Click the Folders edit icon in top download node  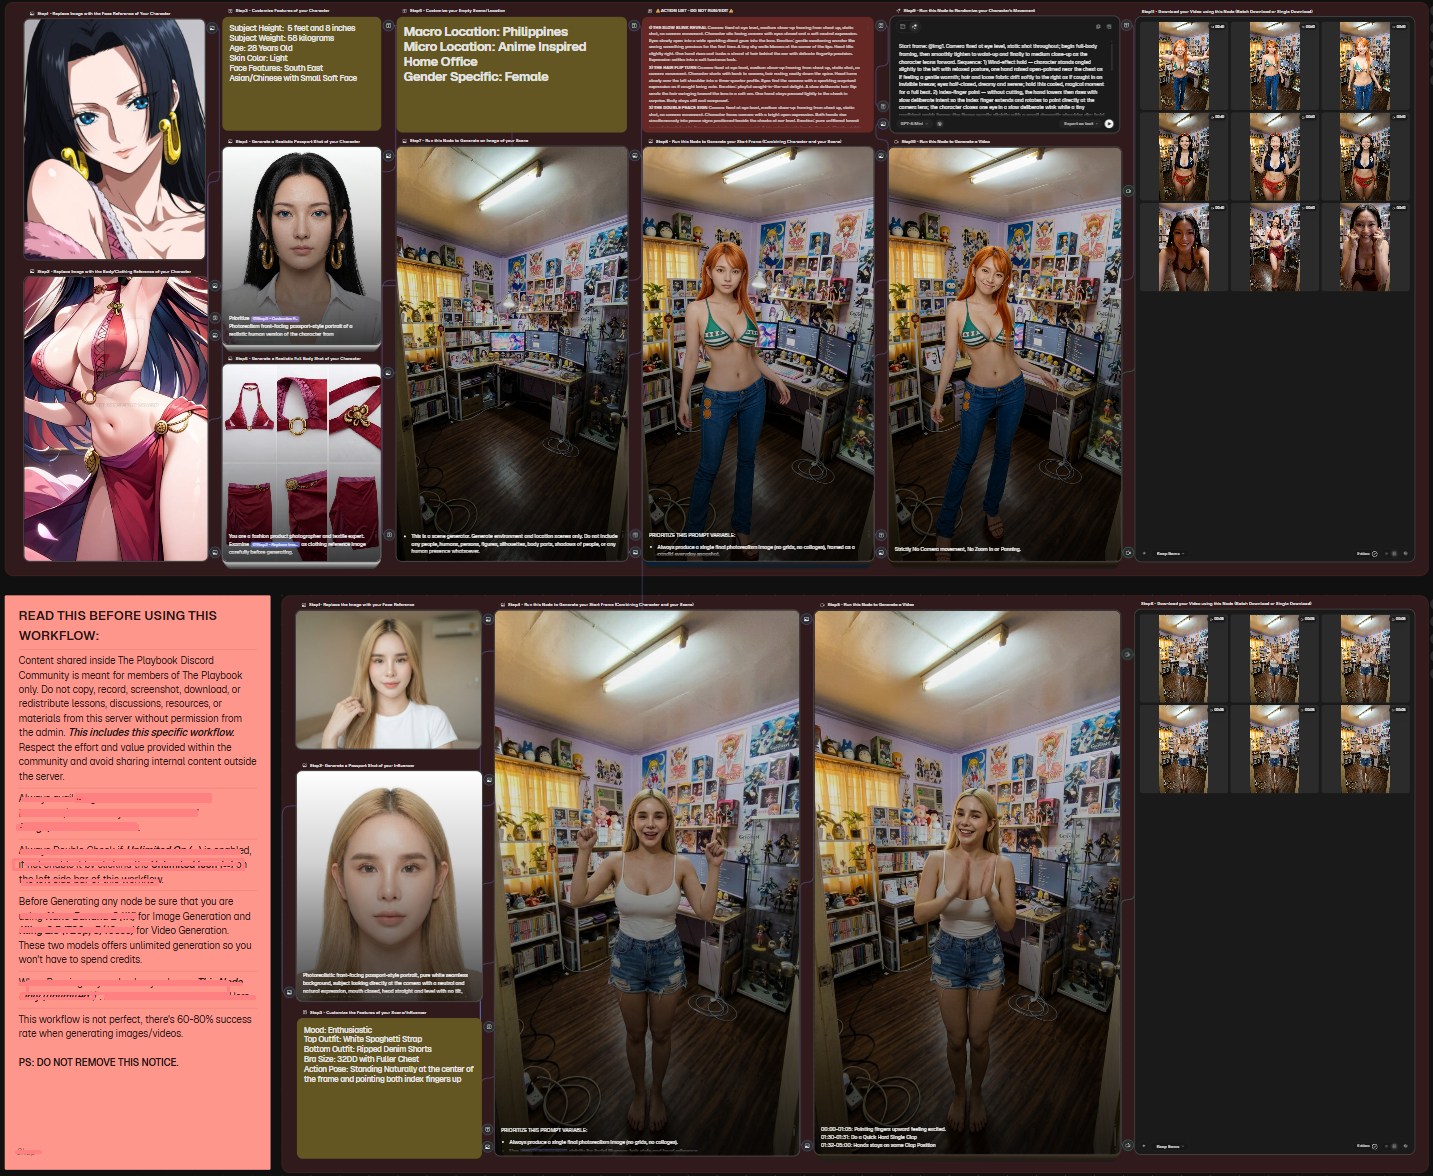1375,554
